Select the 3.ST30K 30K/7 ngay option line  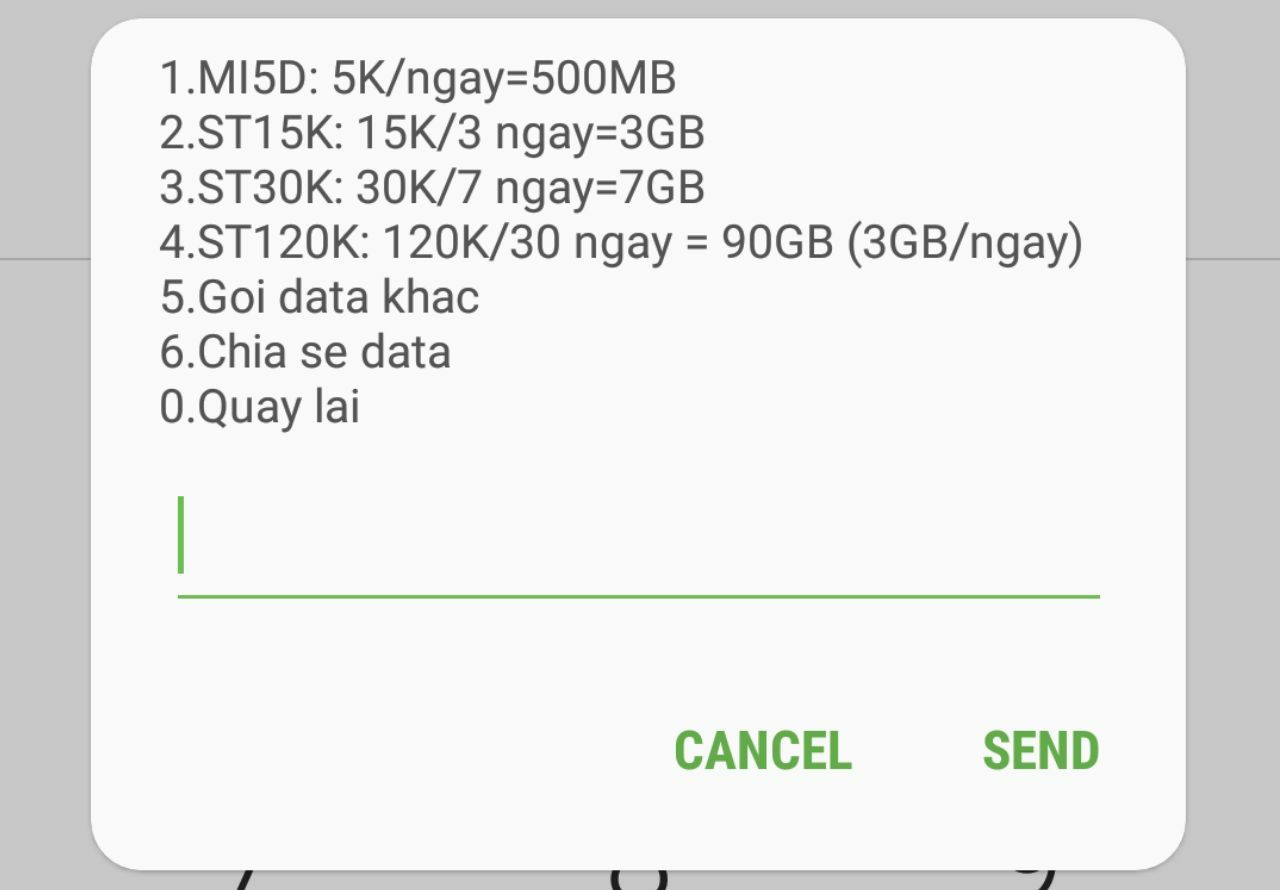coord(431,188)
